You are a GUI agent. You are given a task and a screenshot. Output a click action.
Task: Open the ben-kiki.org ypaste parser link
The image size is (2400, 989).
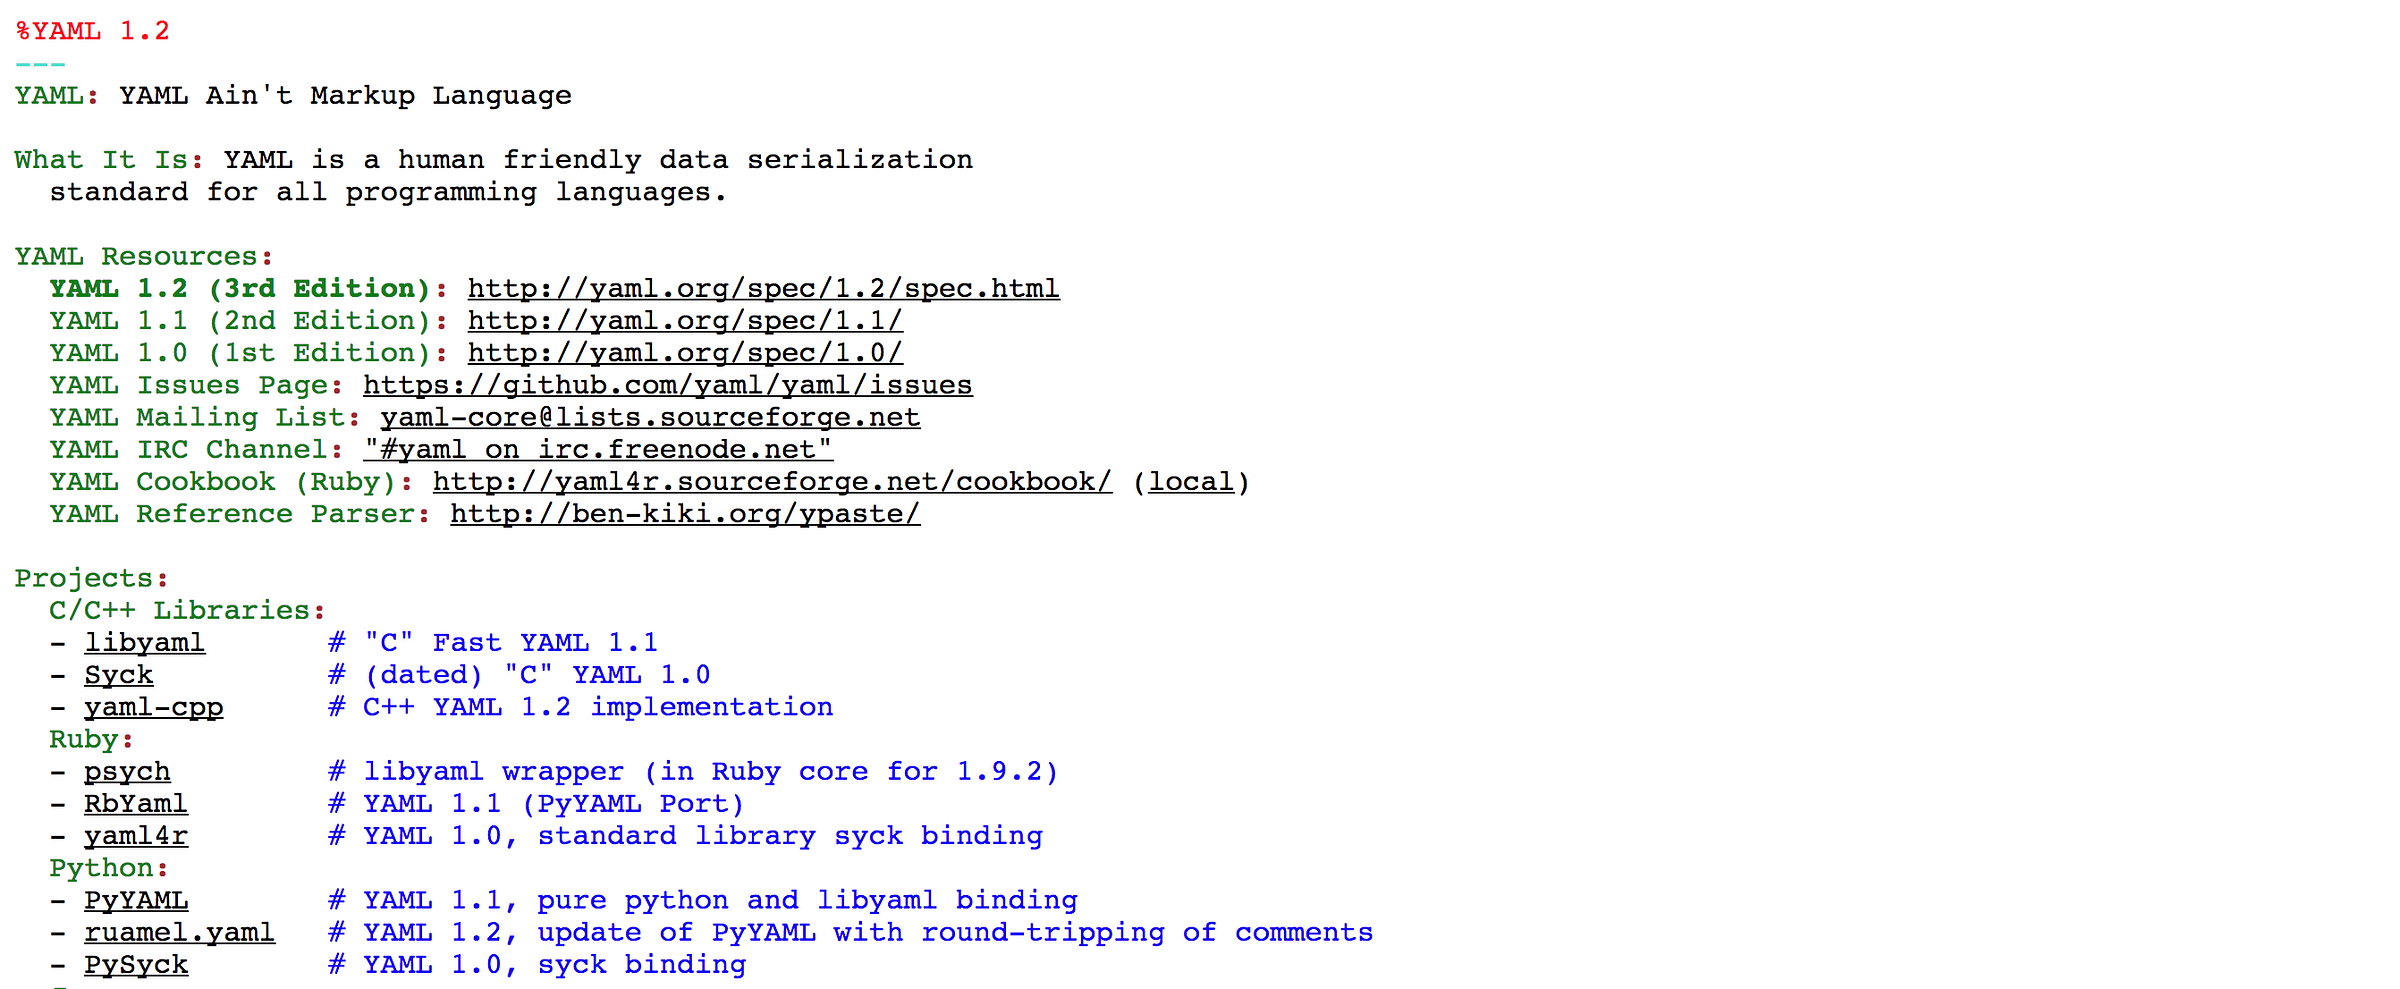click(x=685, y=514)
